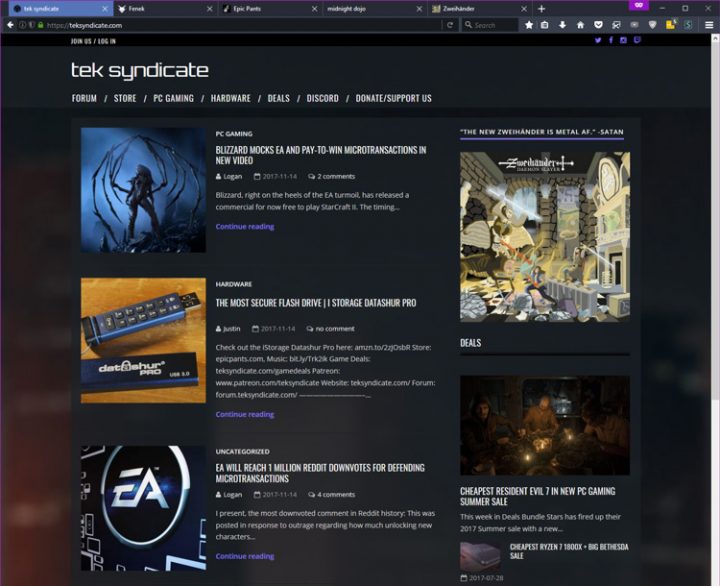Click the private browsing mask icon

(x=639, y=5)
